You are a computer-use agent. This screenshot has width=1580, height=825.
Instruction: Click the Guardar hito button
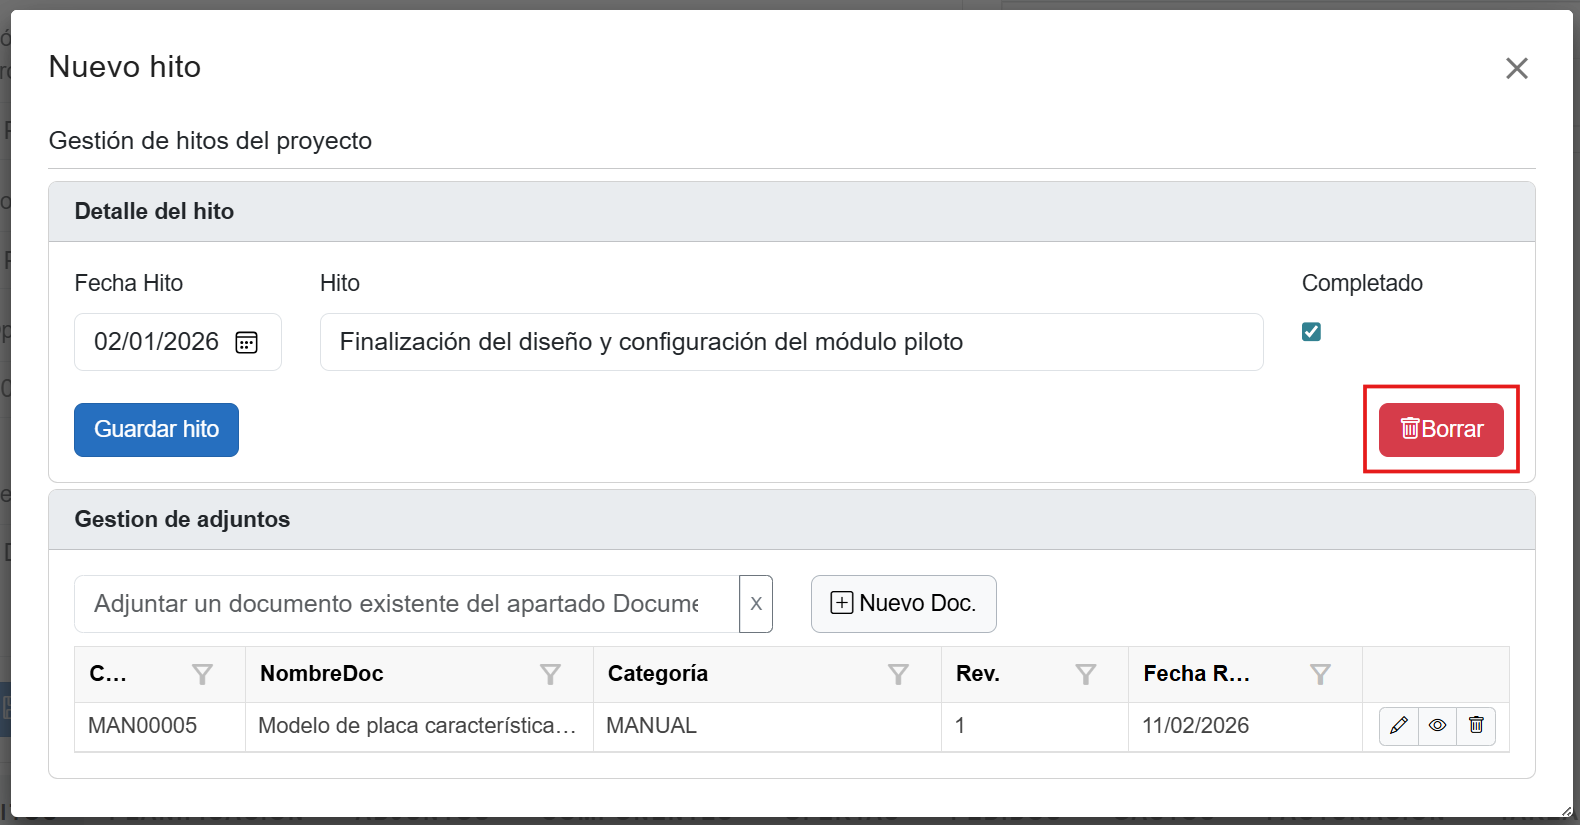(x=156, y=430)
